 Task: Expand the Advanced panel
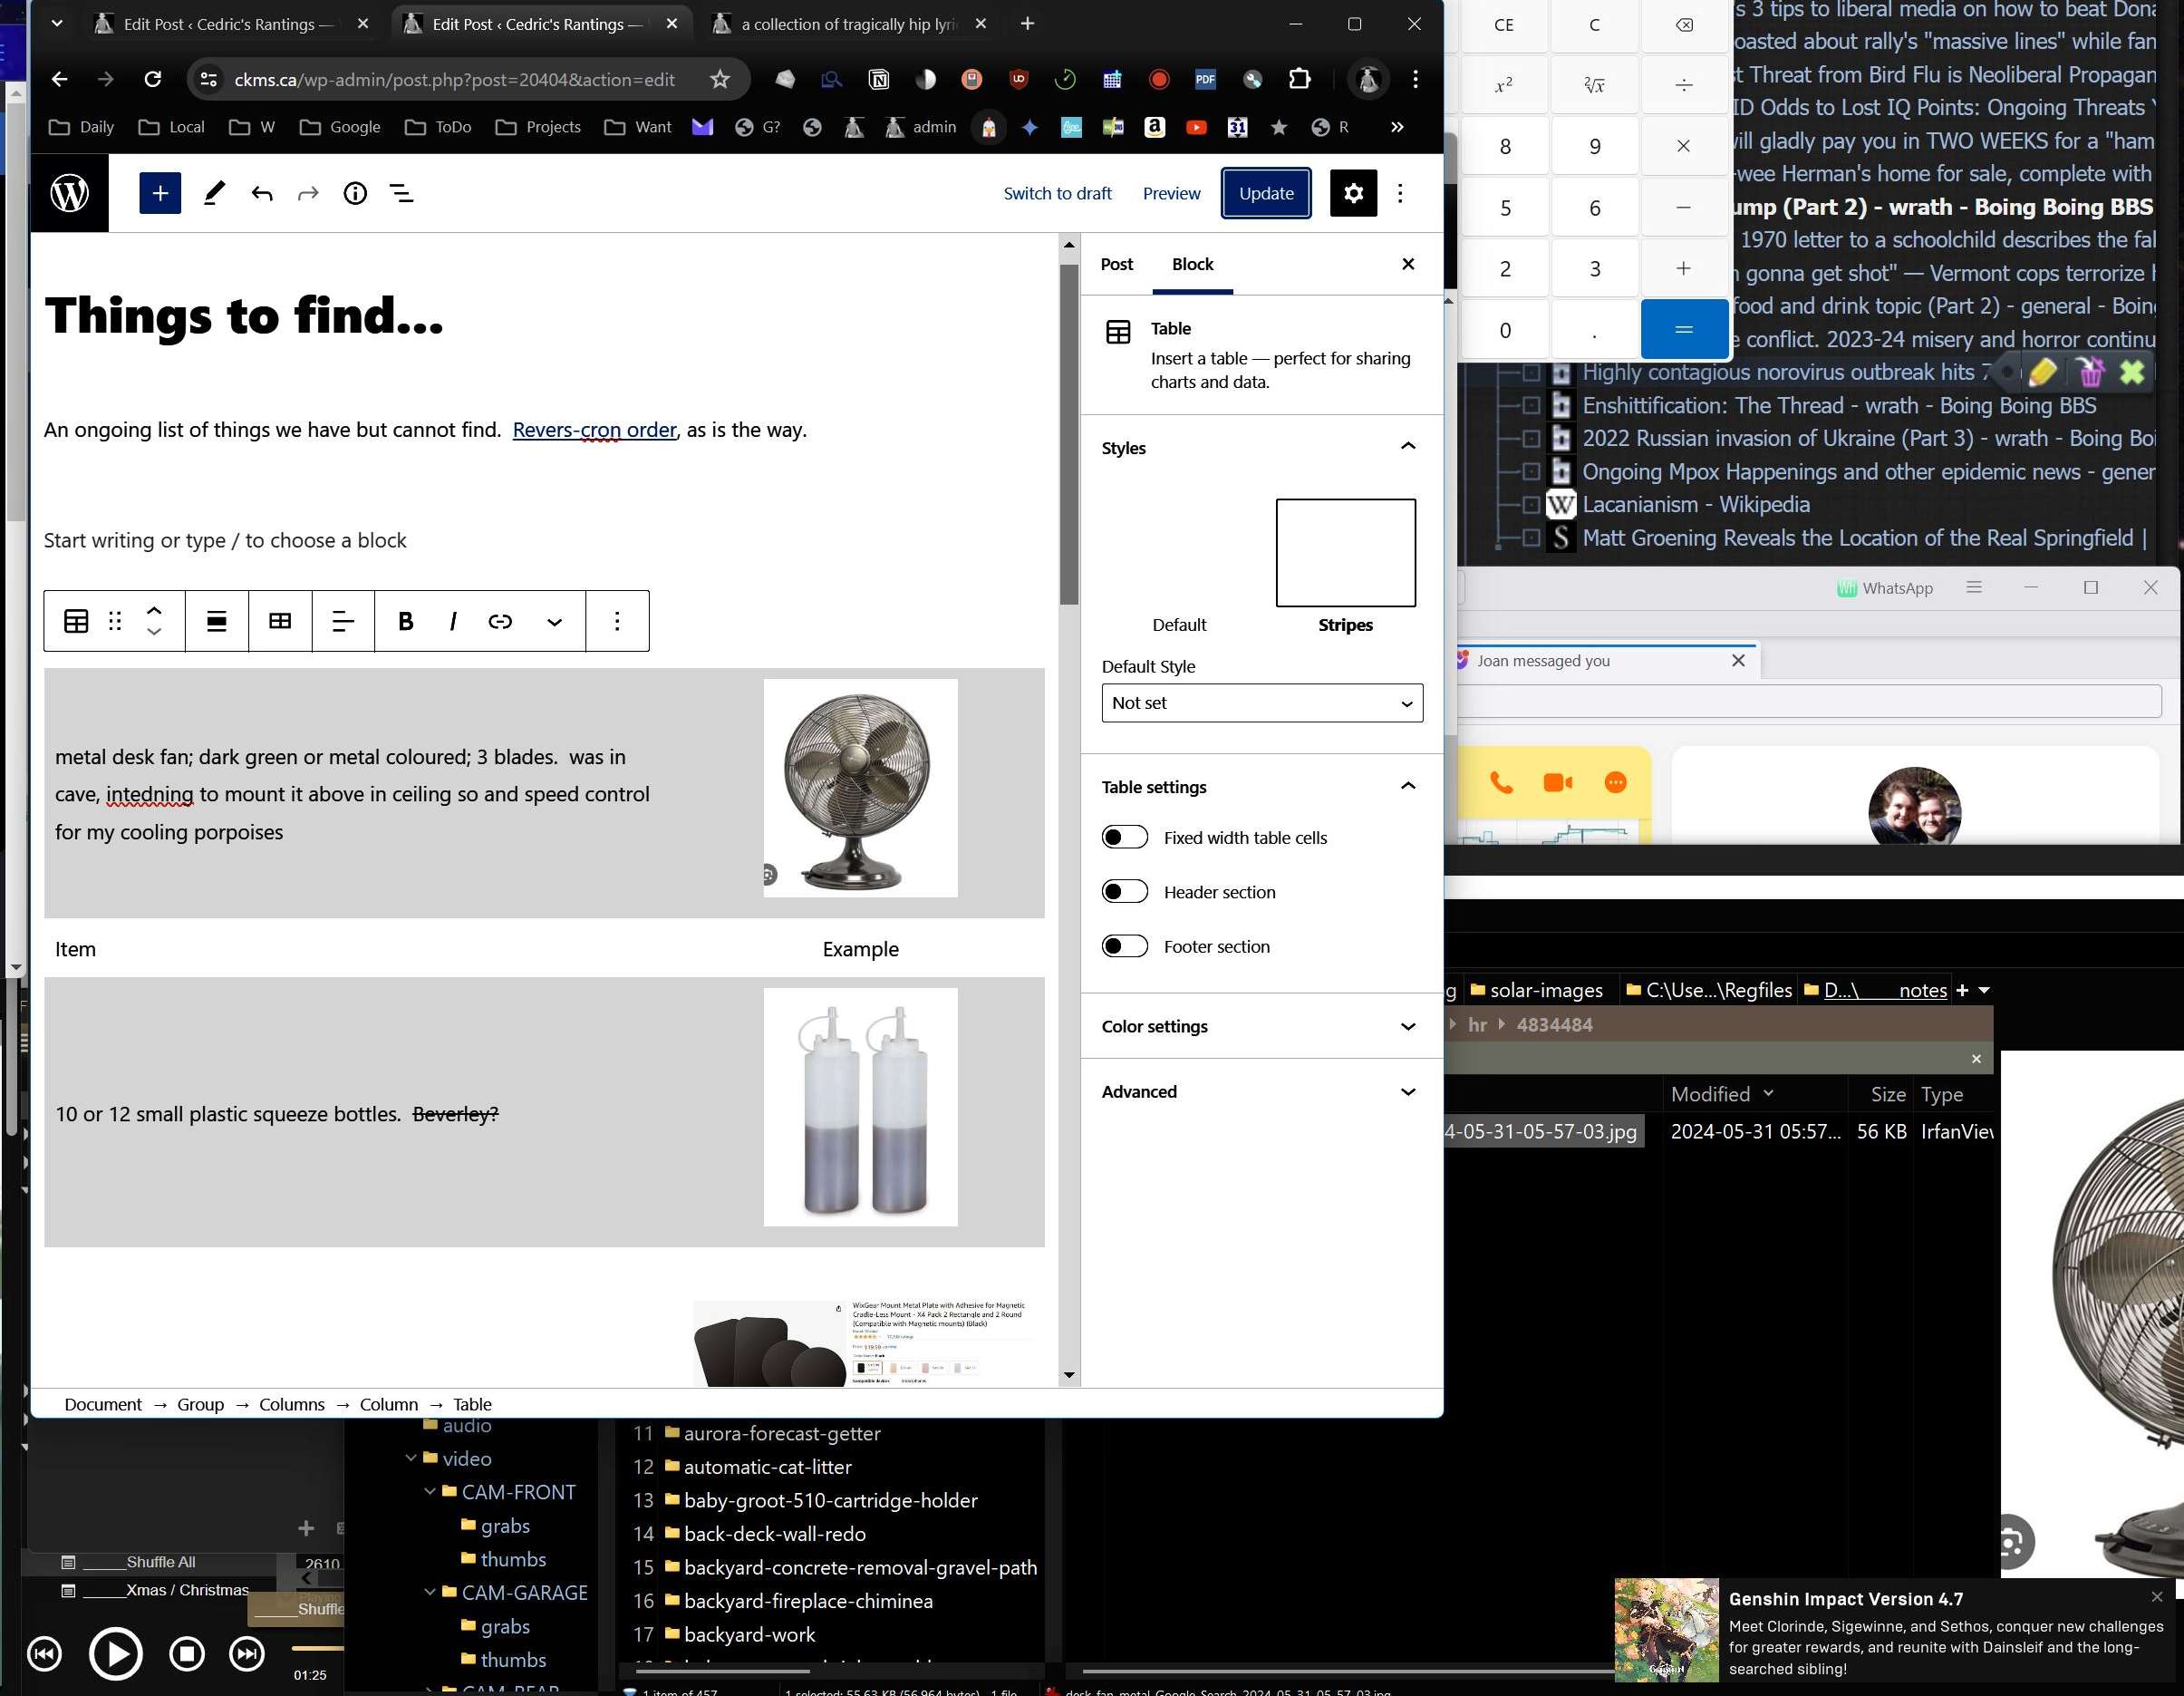pyautogui.click(x=1261, y=1091)
